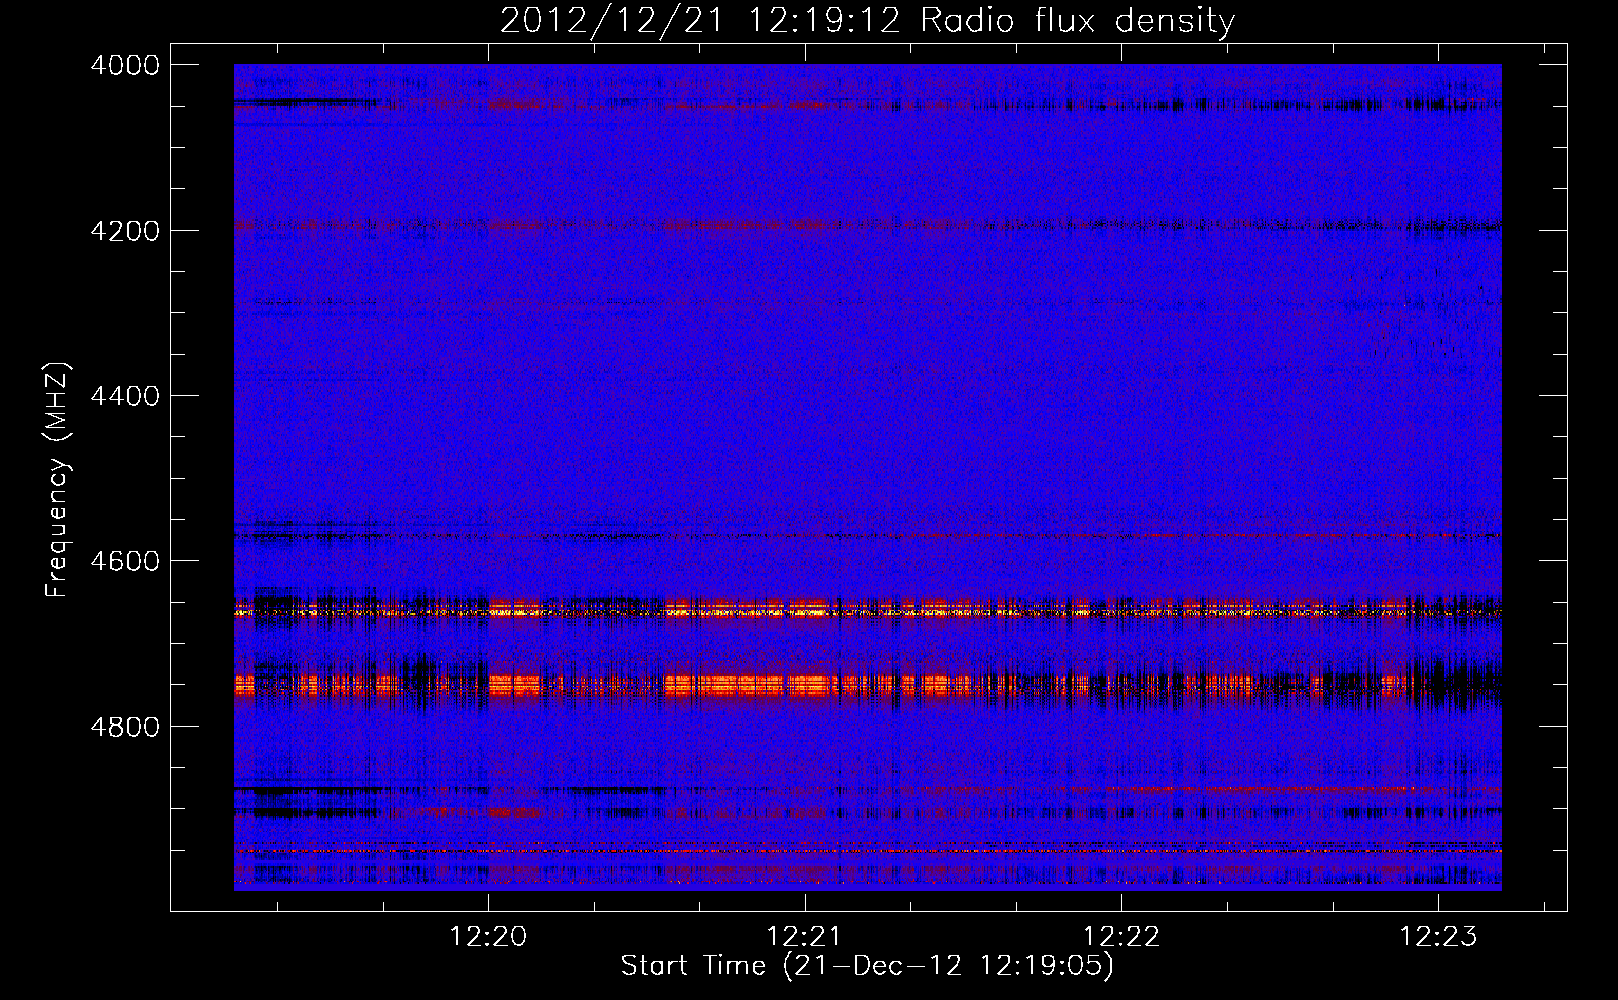Click the "Frequency (MHZ)" axis title
Image resolution: width=1618 pixels, height=1000 pixels.
pos(59,479)
